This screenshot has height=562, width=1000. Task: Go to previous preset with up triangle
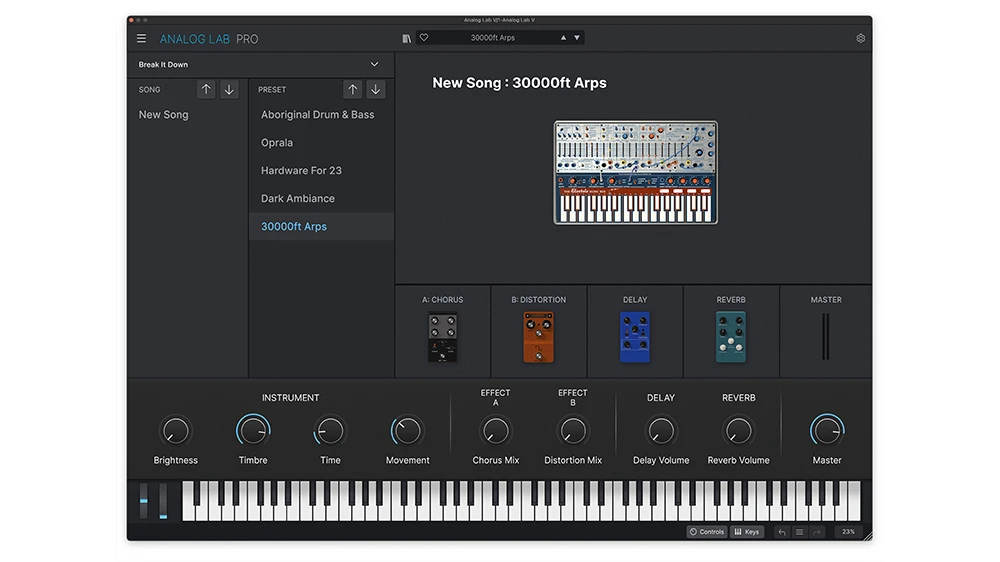[x=563, y=38]
